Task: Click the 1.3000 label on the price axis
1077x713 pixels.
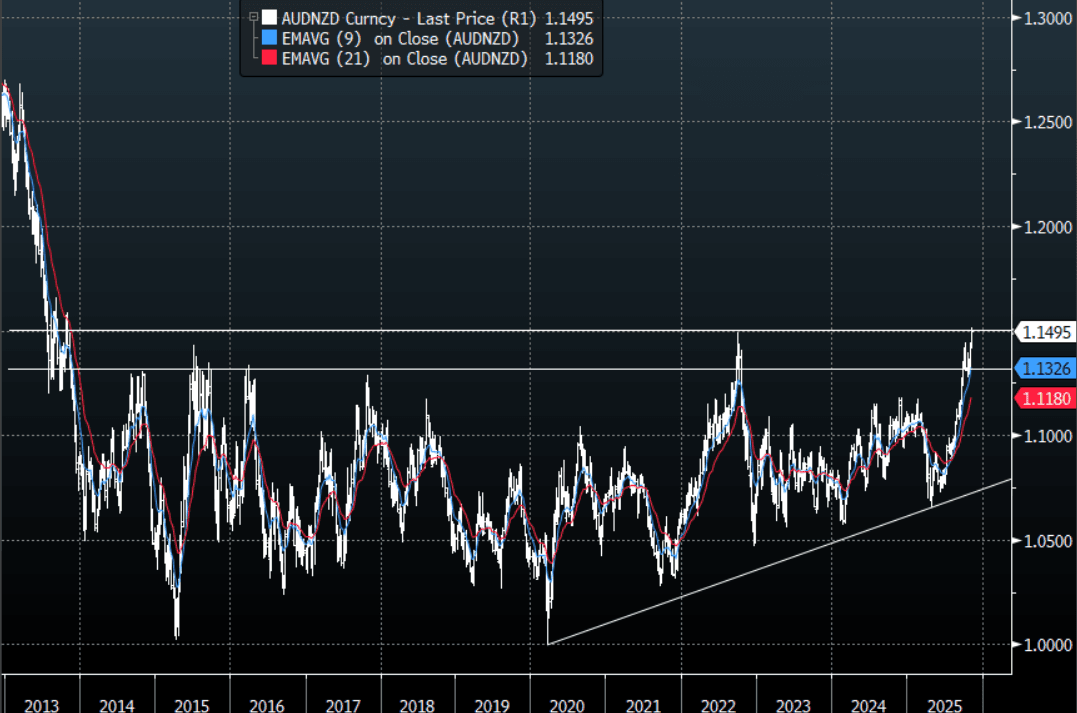Action: pos(1044,18)
